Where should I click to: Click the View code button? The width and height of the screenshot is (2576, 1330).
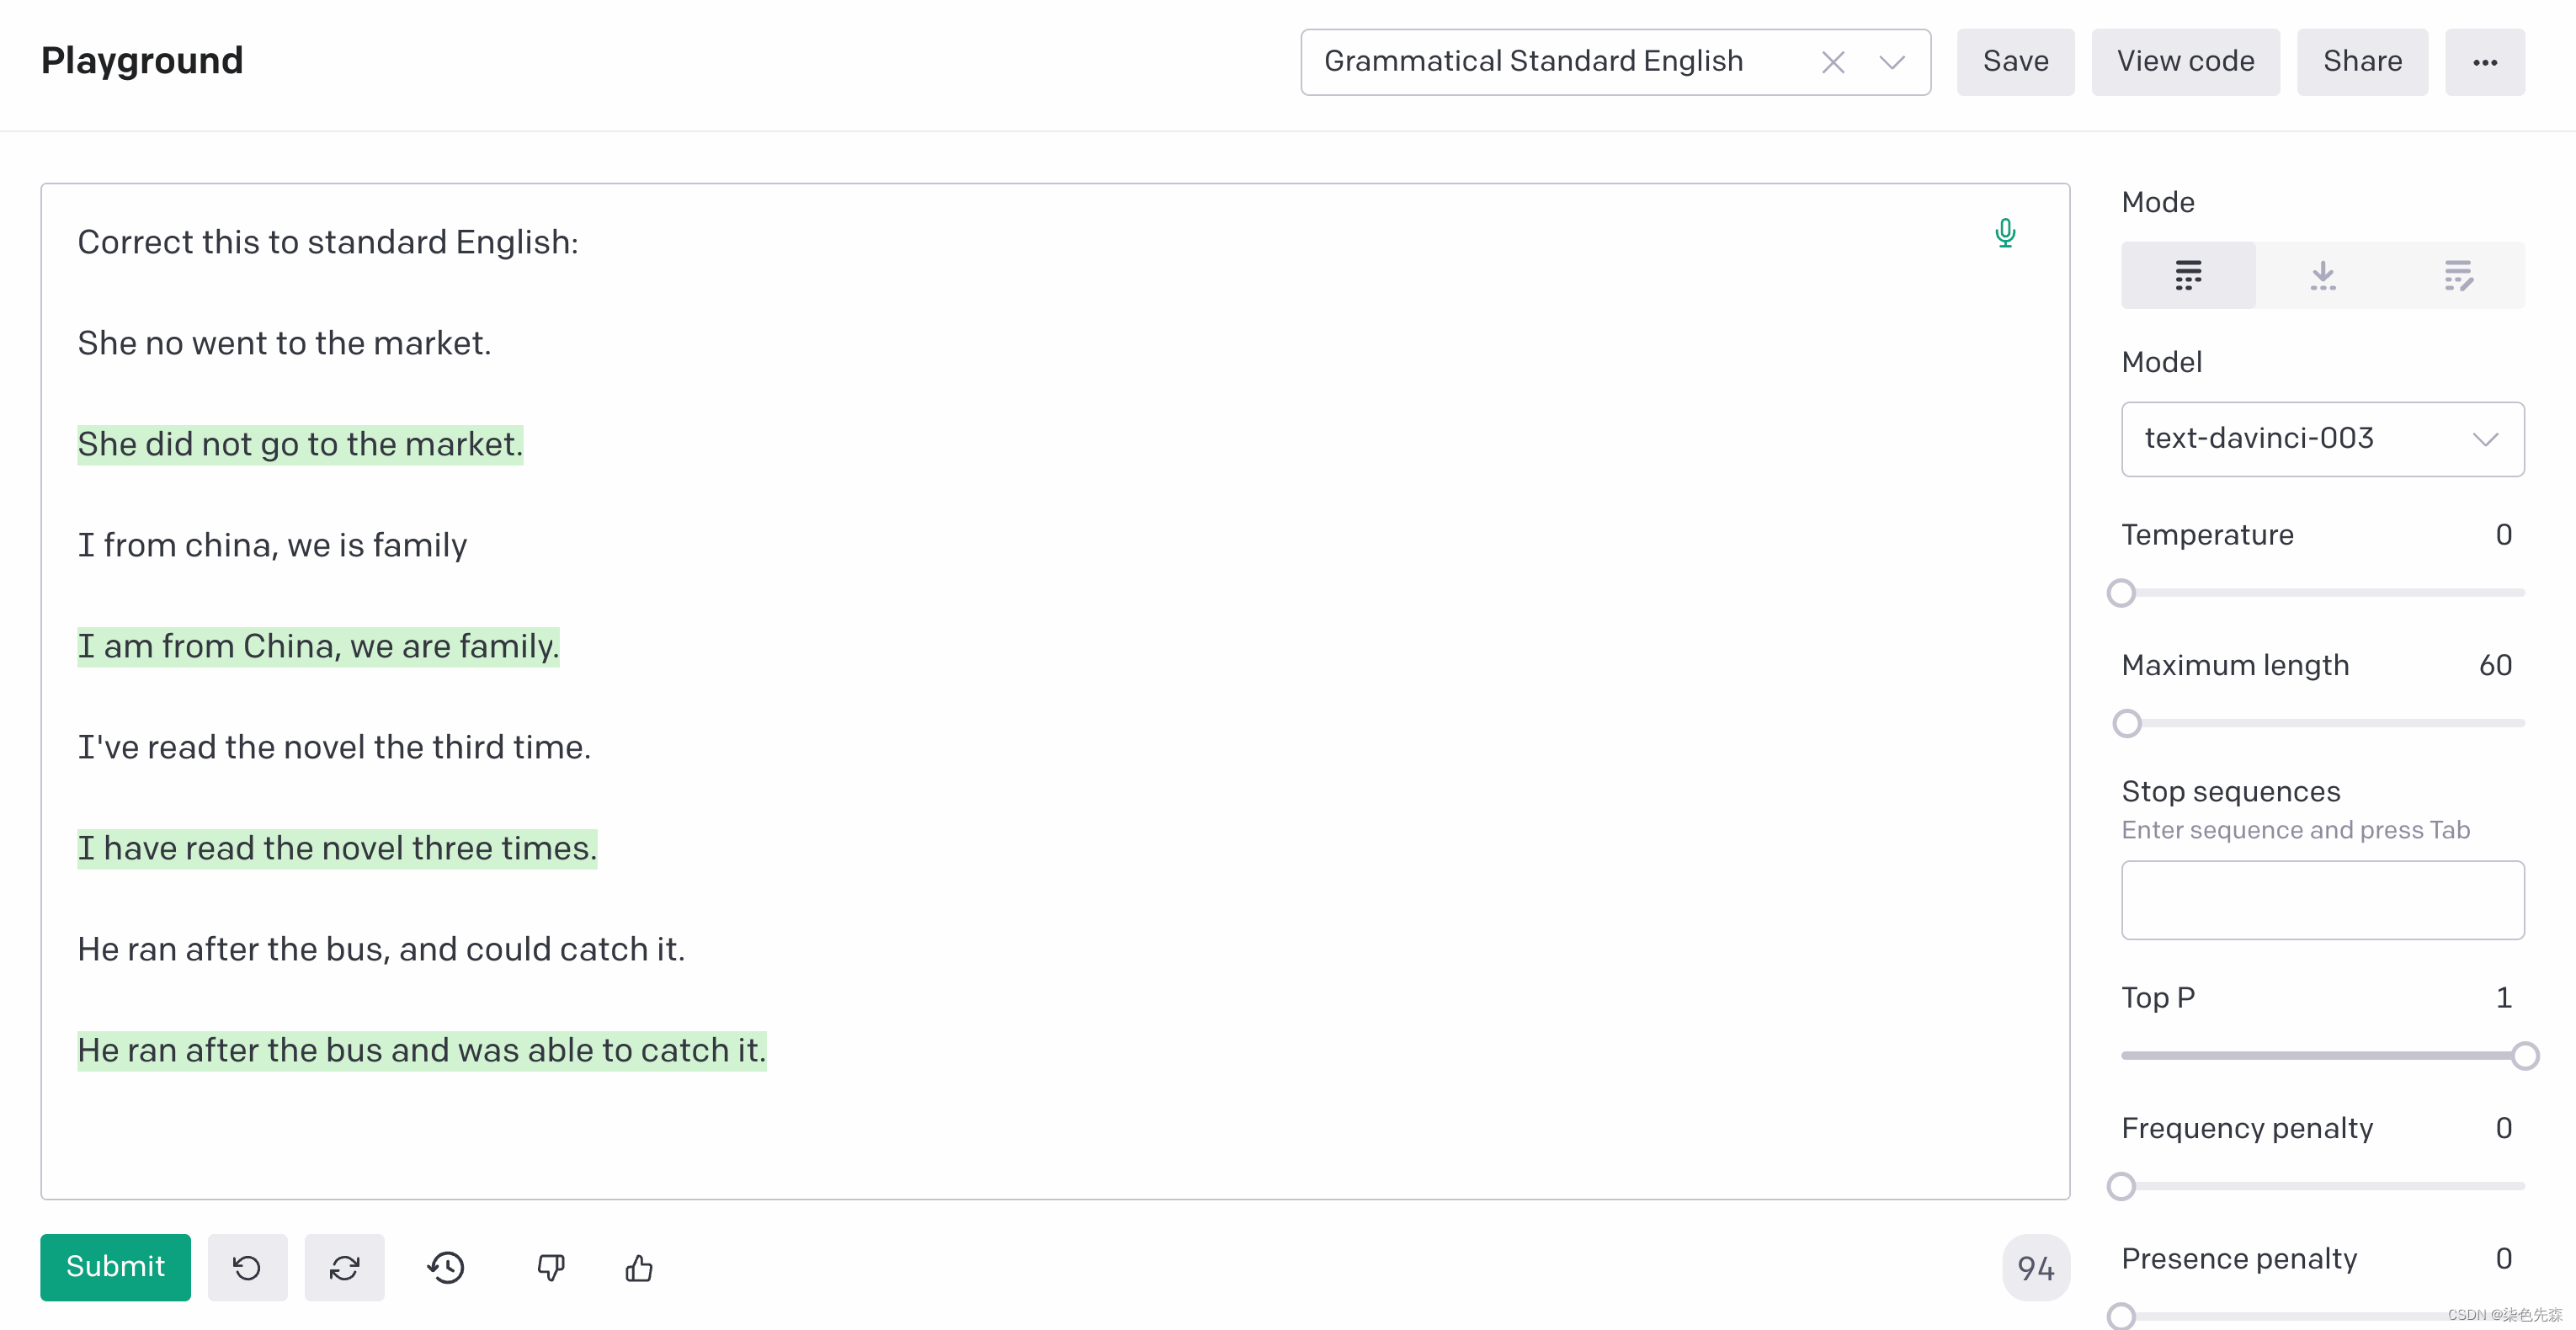2185,62
